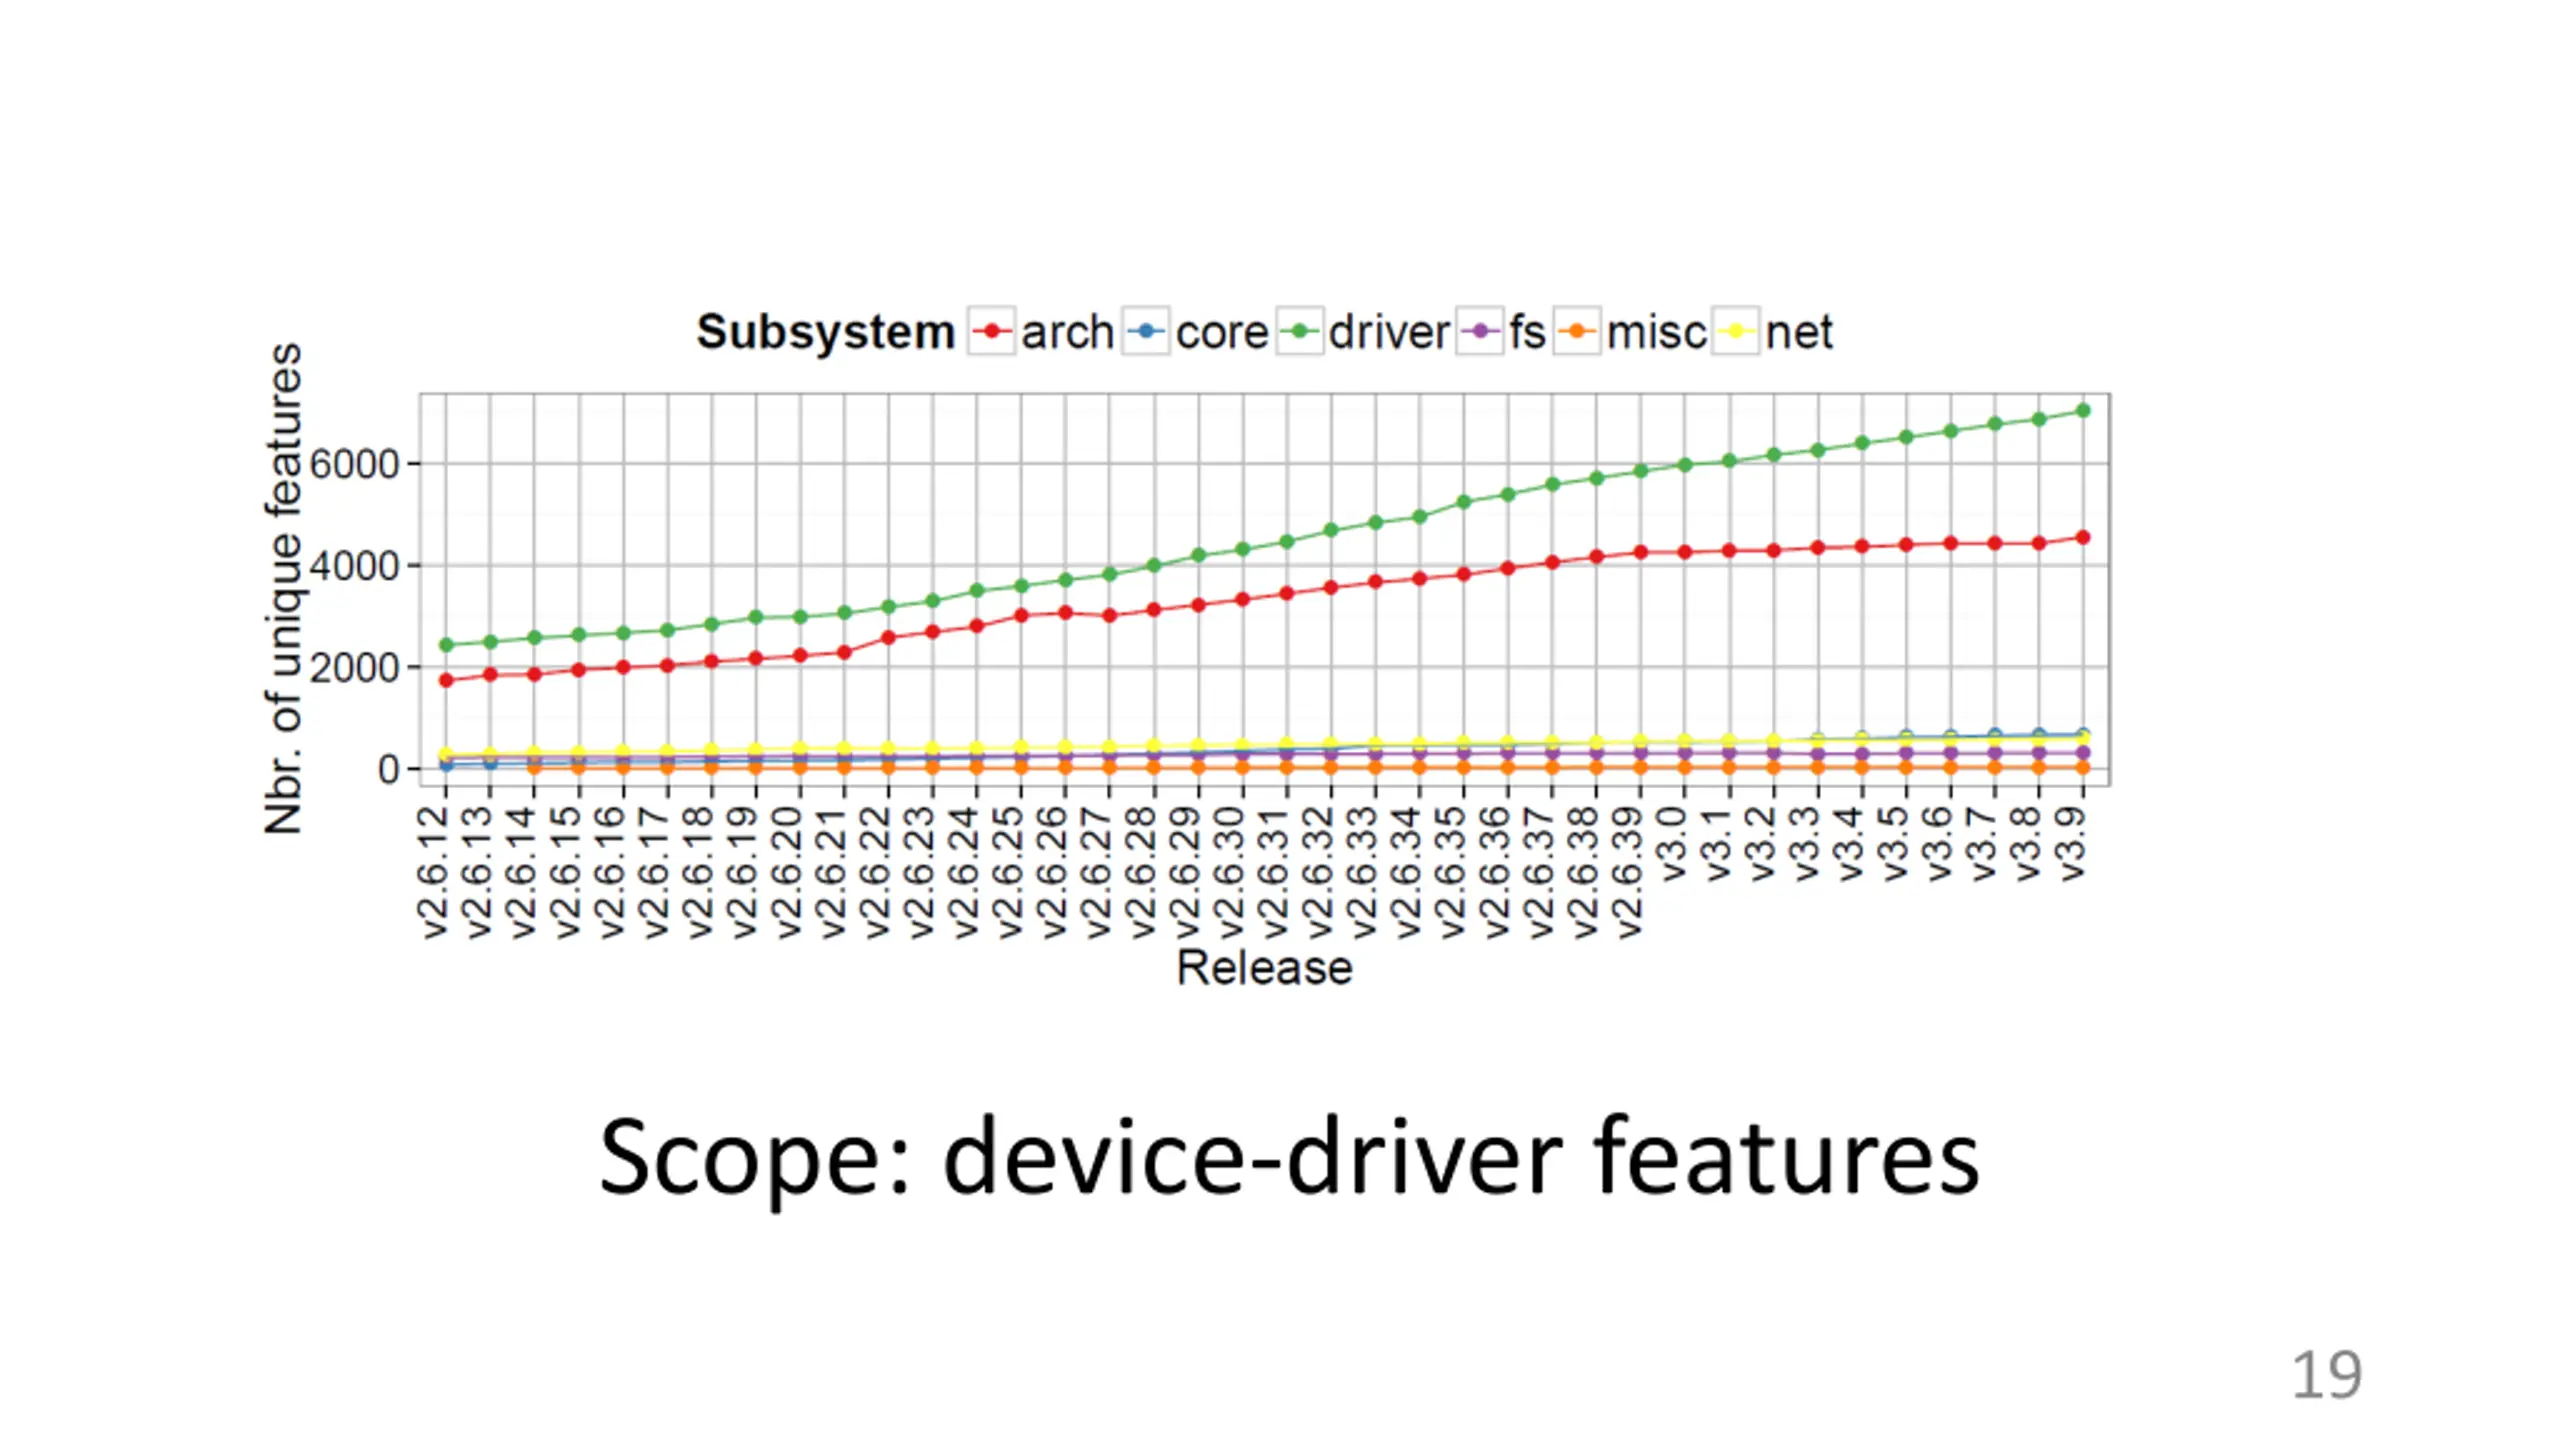
Task: Click the x-axis tick label v2.6.34
Action: tap(1407, 872)
